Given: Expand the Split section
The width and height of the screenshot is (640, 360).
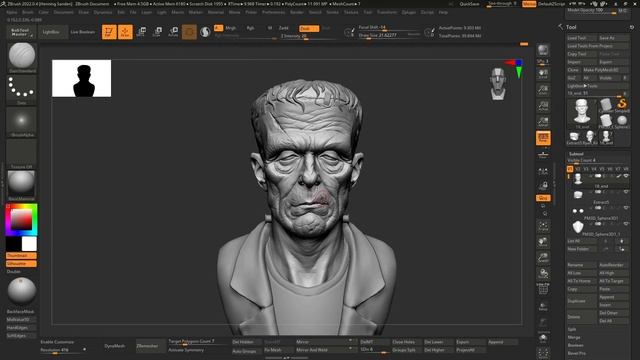Looking at the screenshot, I should pyautogui.click(x=572, y=329).
